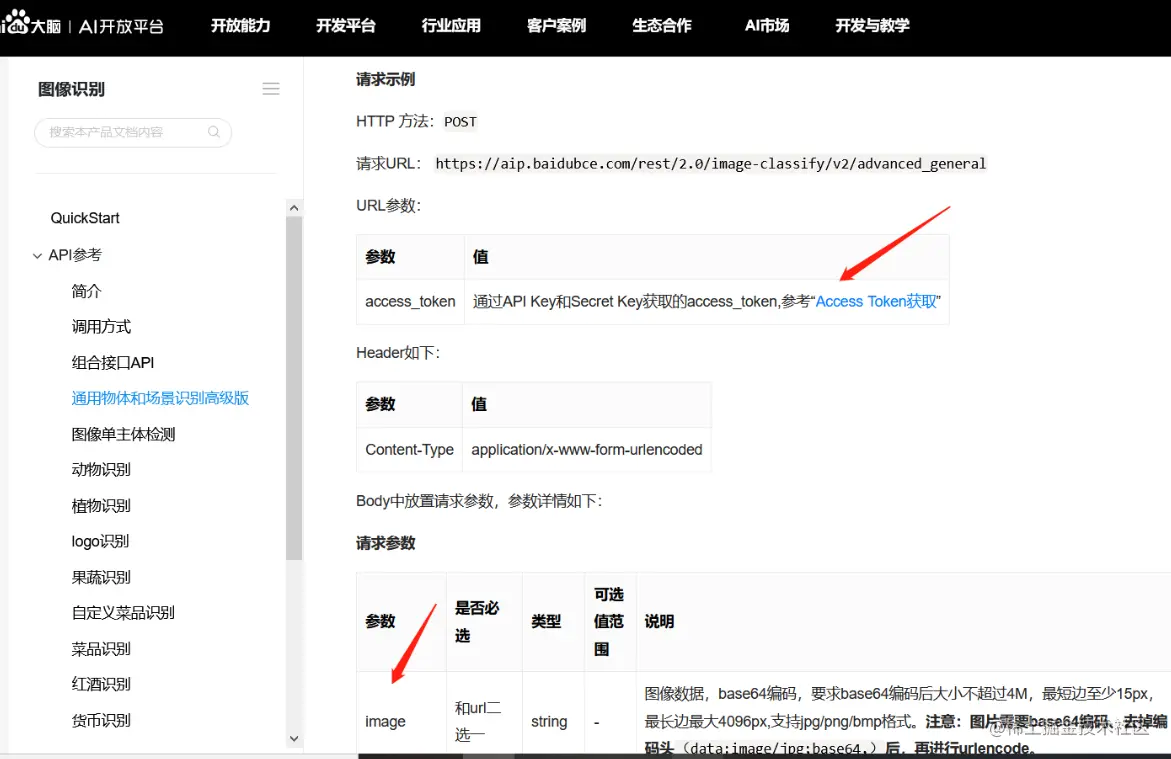Open the 开放能力 menu
The height and width of the screenshot is (759, 1171).
click(240, 27)
